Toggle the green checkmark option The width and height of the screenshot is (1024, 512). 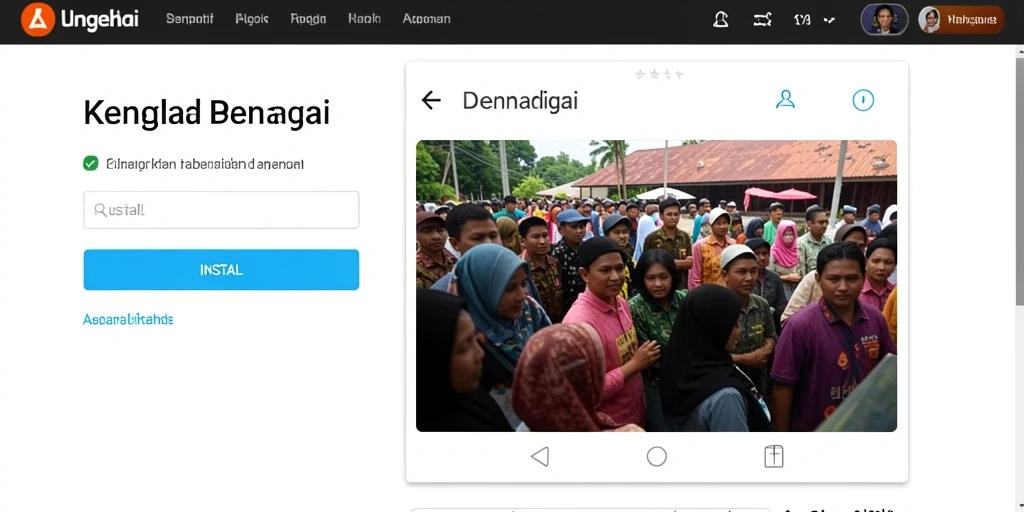[91, 163]
